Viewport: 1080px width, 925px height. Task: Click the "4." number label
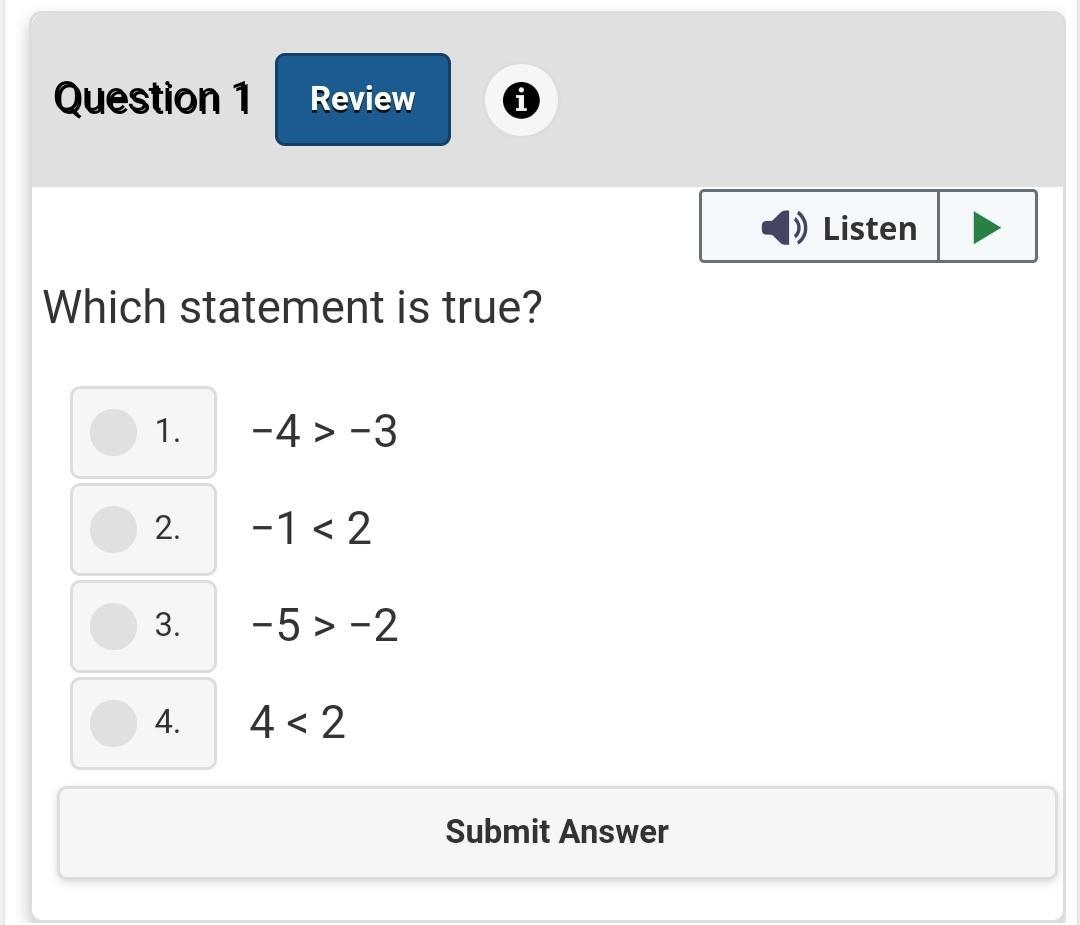click(168, 723)
